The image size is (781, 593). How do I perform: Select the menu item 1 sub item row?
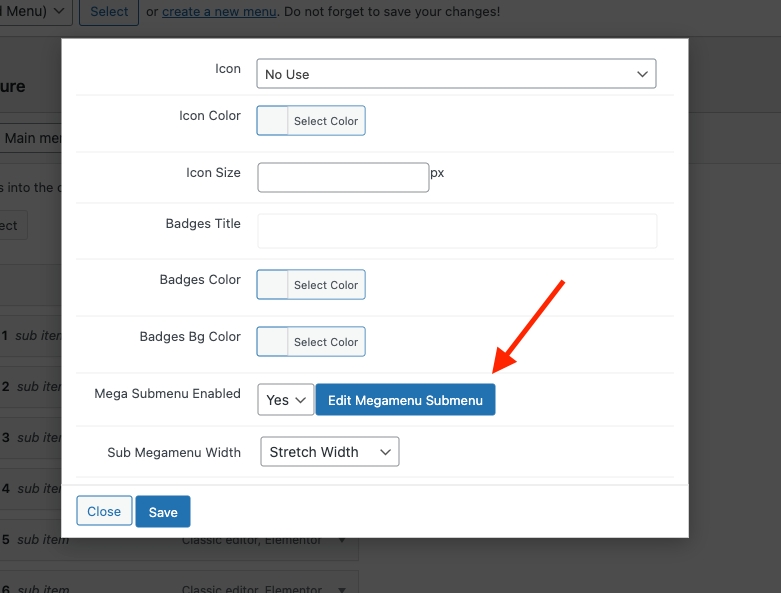(x=30, y=336)
